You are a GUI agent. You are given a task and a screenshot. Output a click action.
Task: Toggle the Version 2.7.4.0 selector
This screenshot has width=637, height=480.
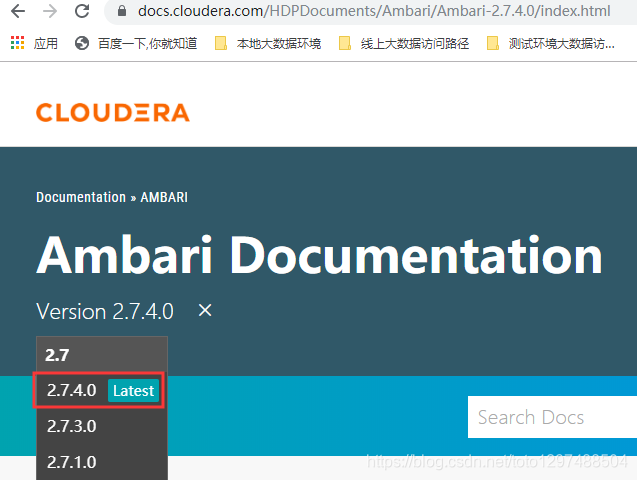coord(105,311)
